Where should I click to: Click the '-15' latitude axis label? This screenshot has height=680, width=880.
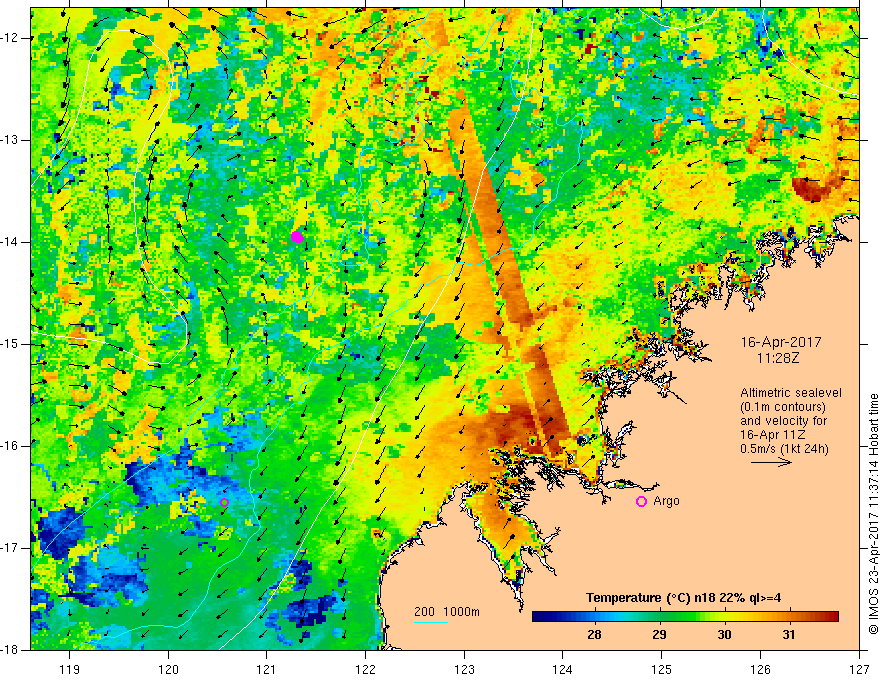11,344
